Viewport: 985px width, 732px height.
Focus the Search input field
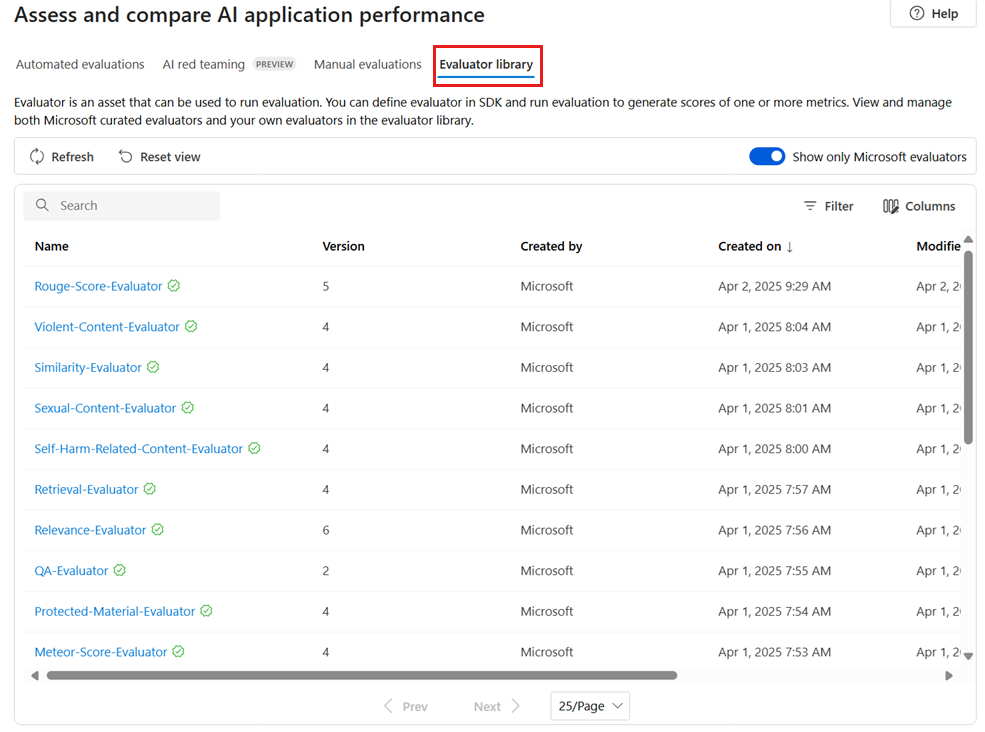tap(122, 205)
